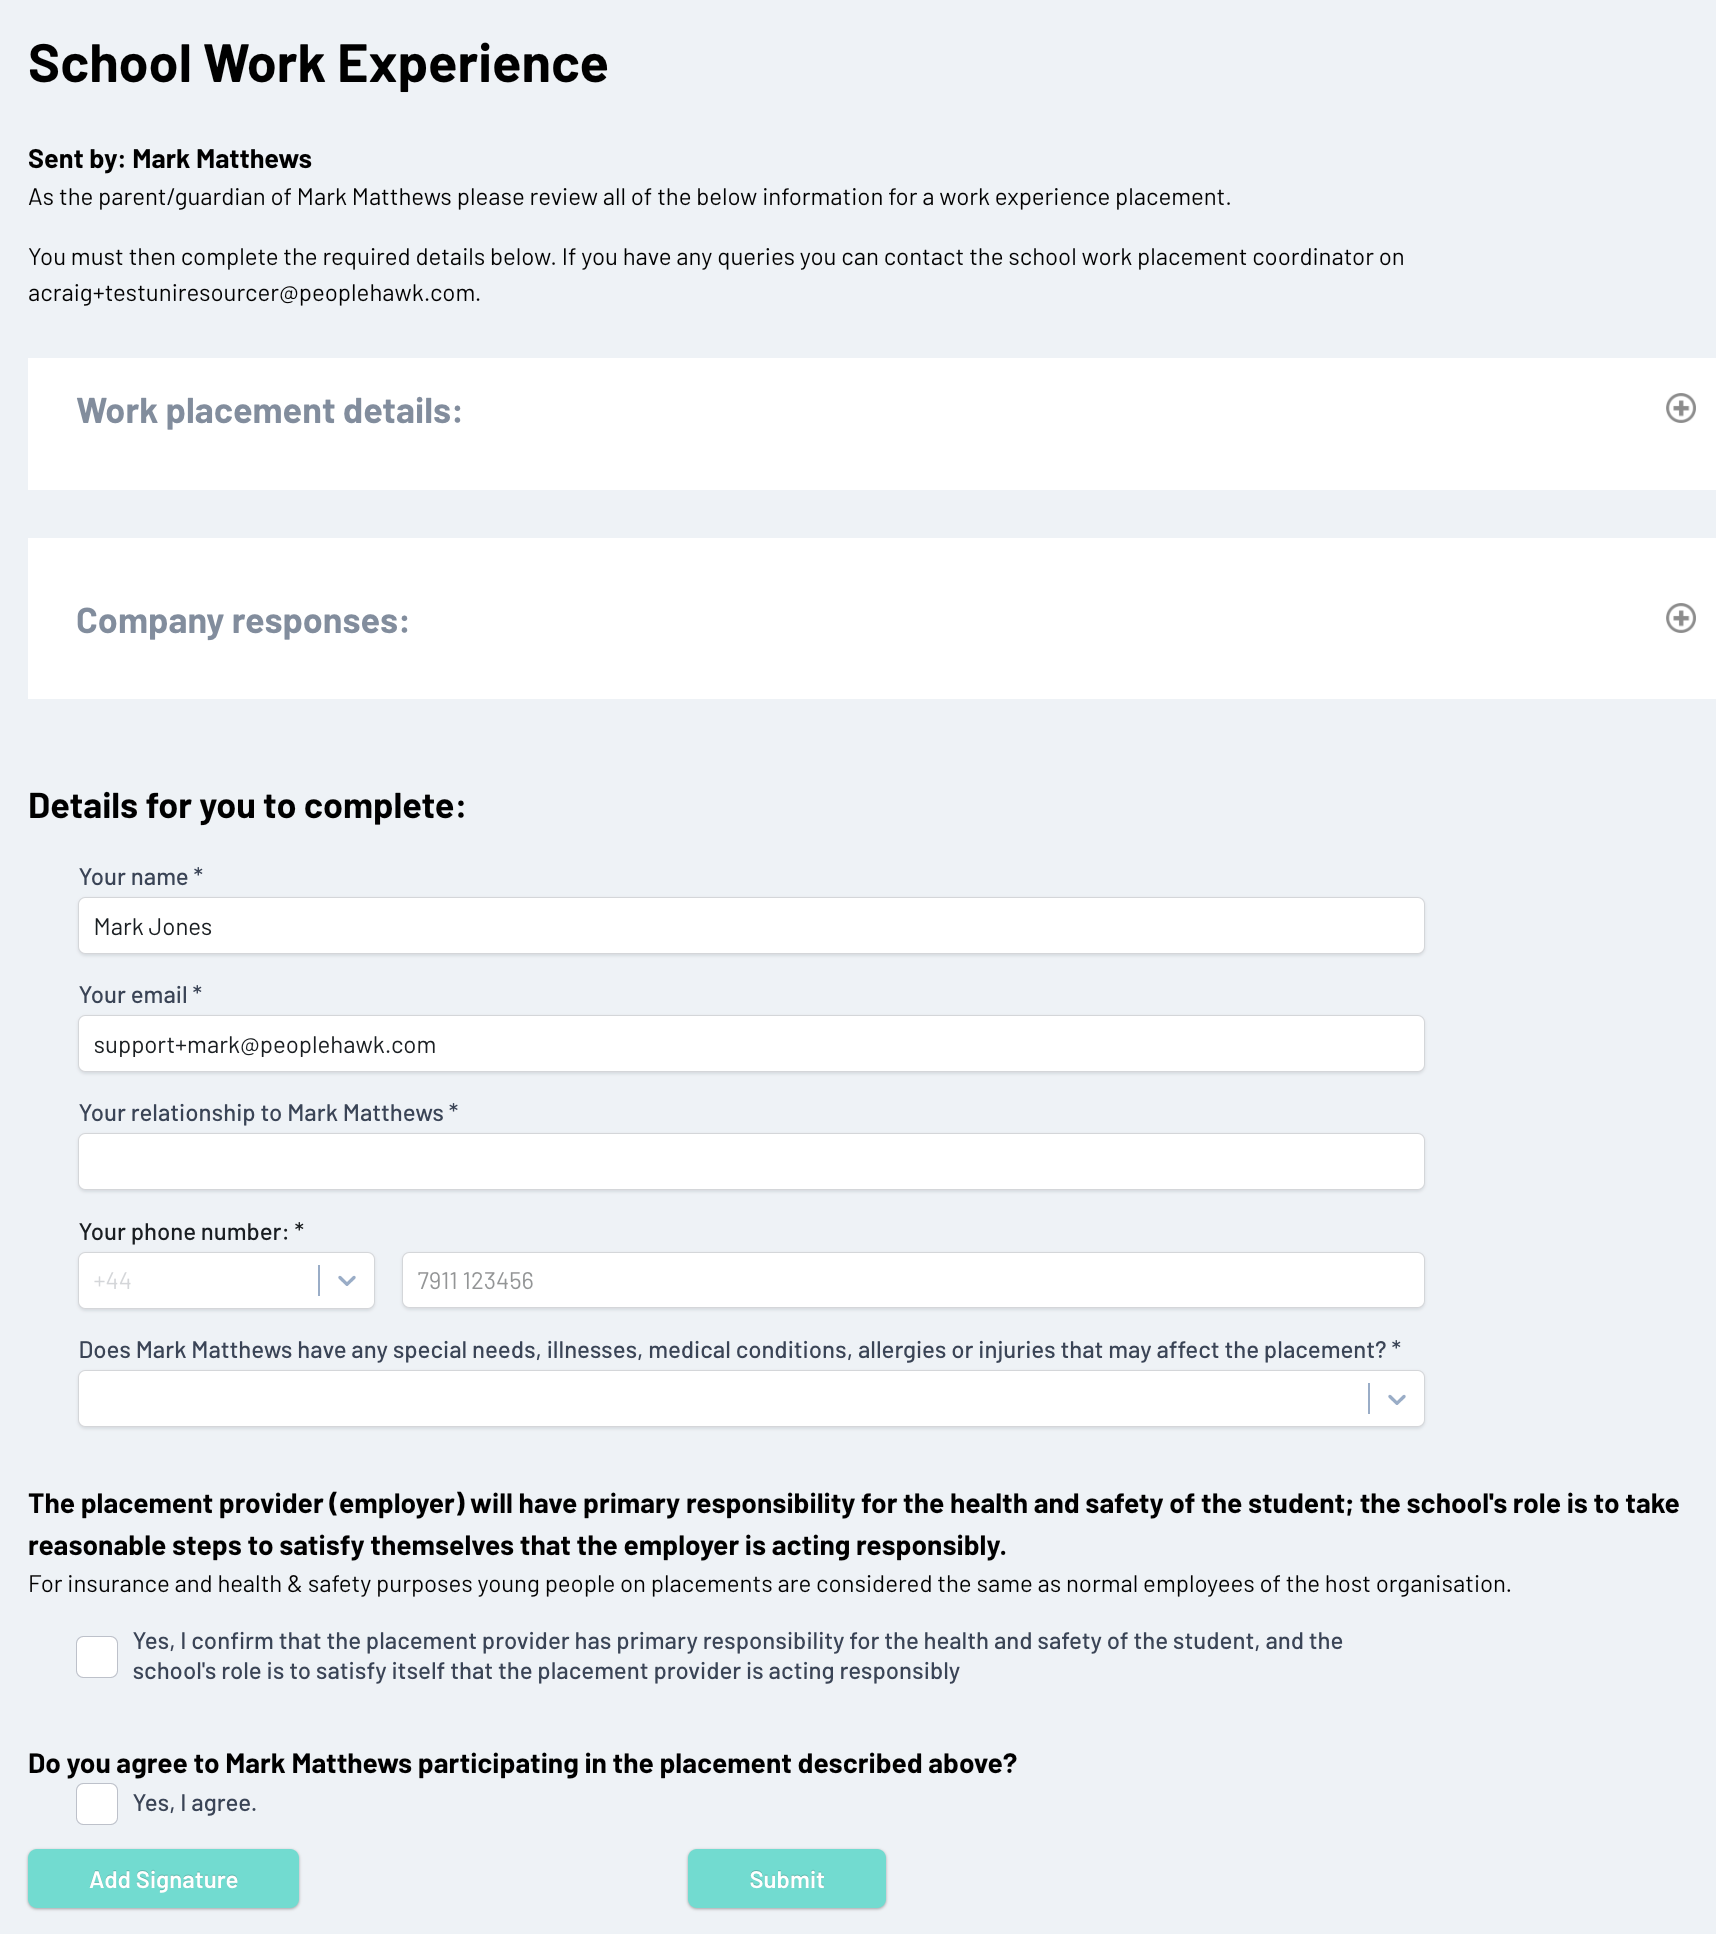This screenshot has width=1716, height=1934.
Task: Click the Your email input field
Action: tap(751, 1044)
